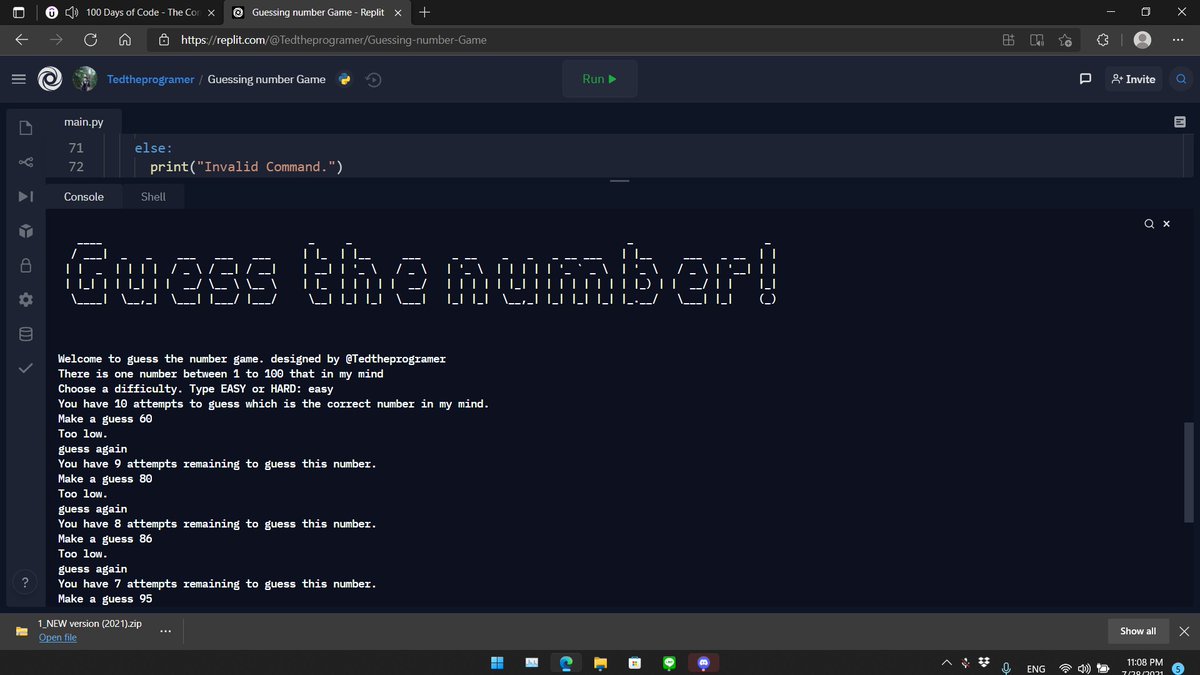Viewport: 1200px width, 675px height.
Task: Click the Run button
Action: (x=599, y=78)
